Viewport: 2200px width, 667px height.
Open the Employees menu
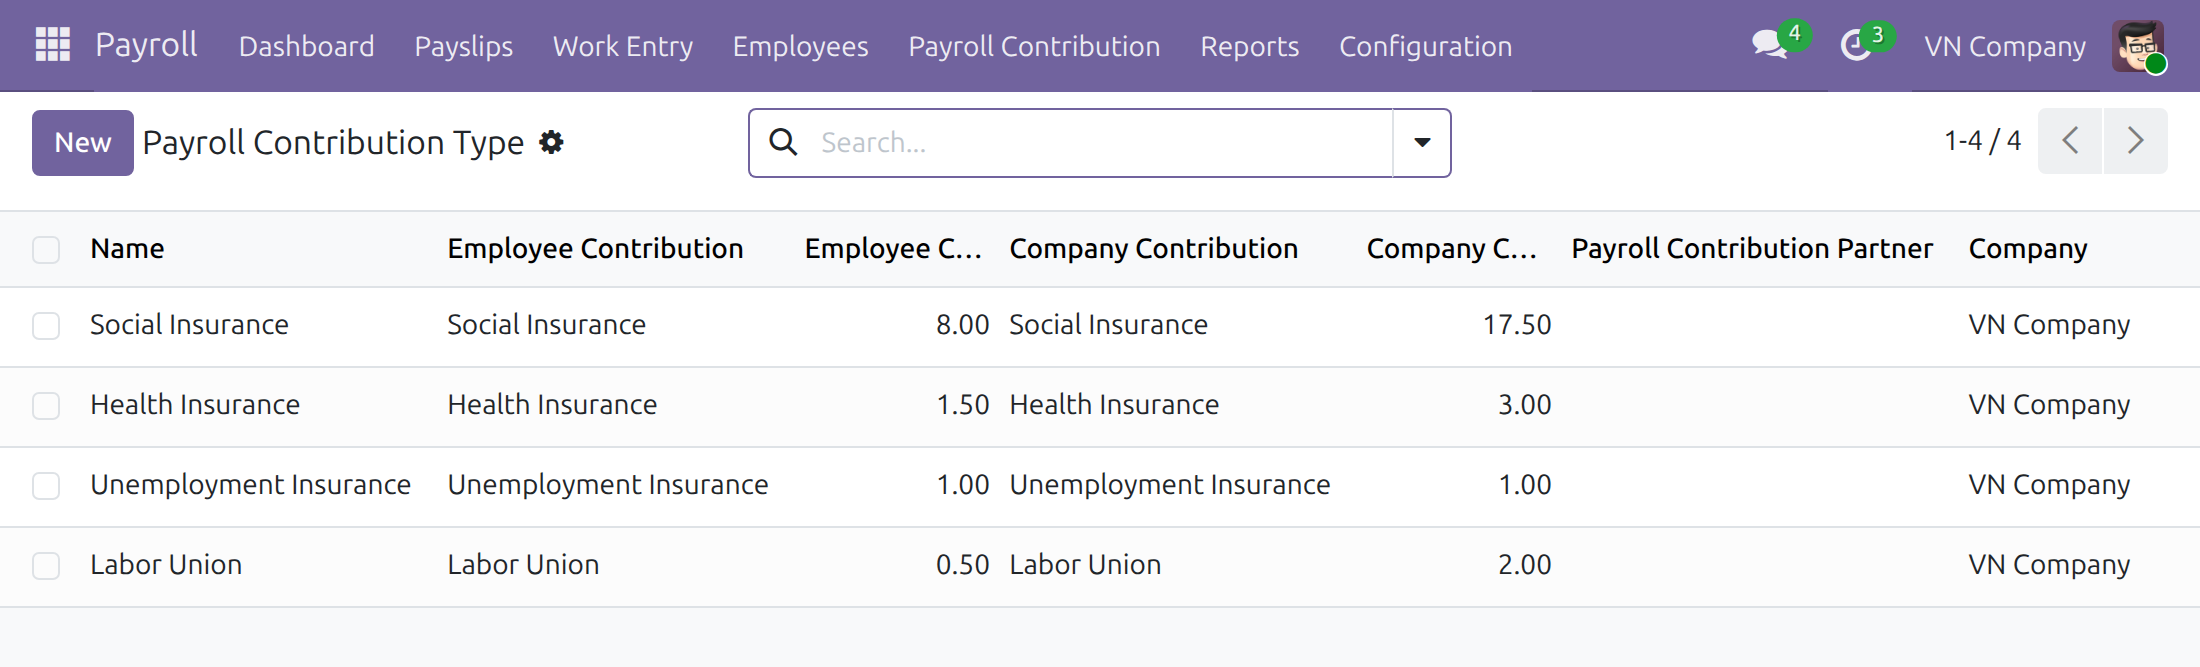[x=800, y=46]
